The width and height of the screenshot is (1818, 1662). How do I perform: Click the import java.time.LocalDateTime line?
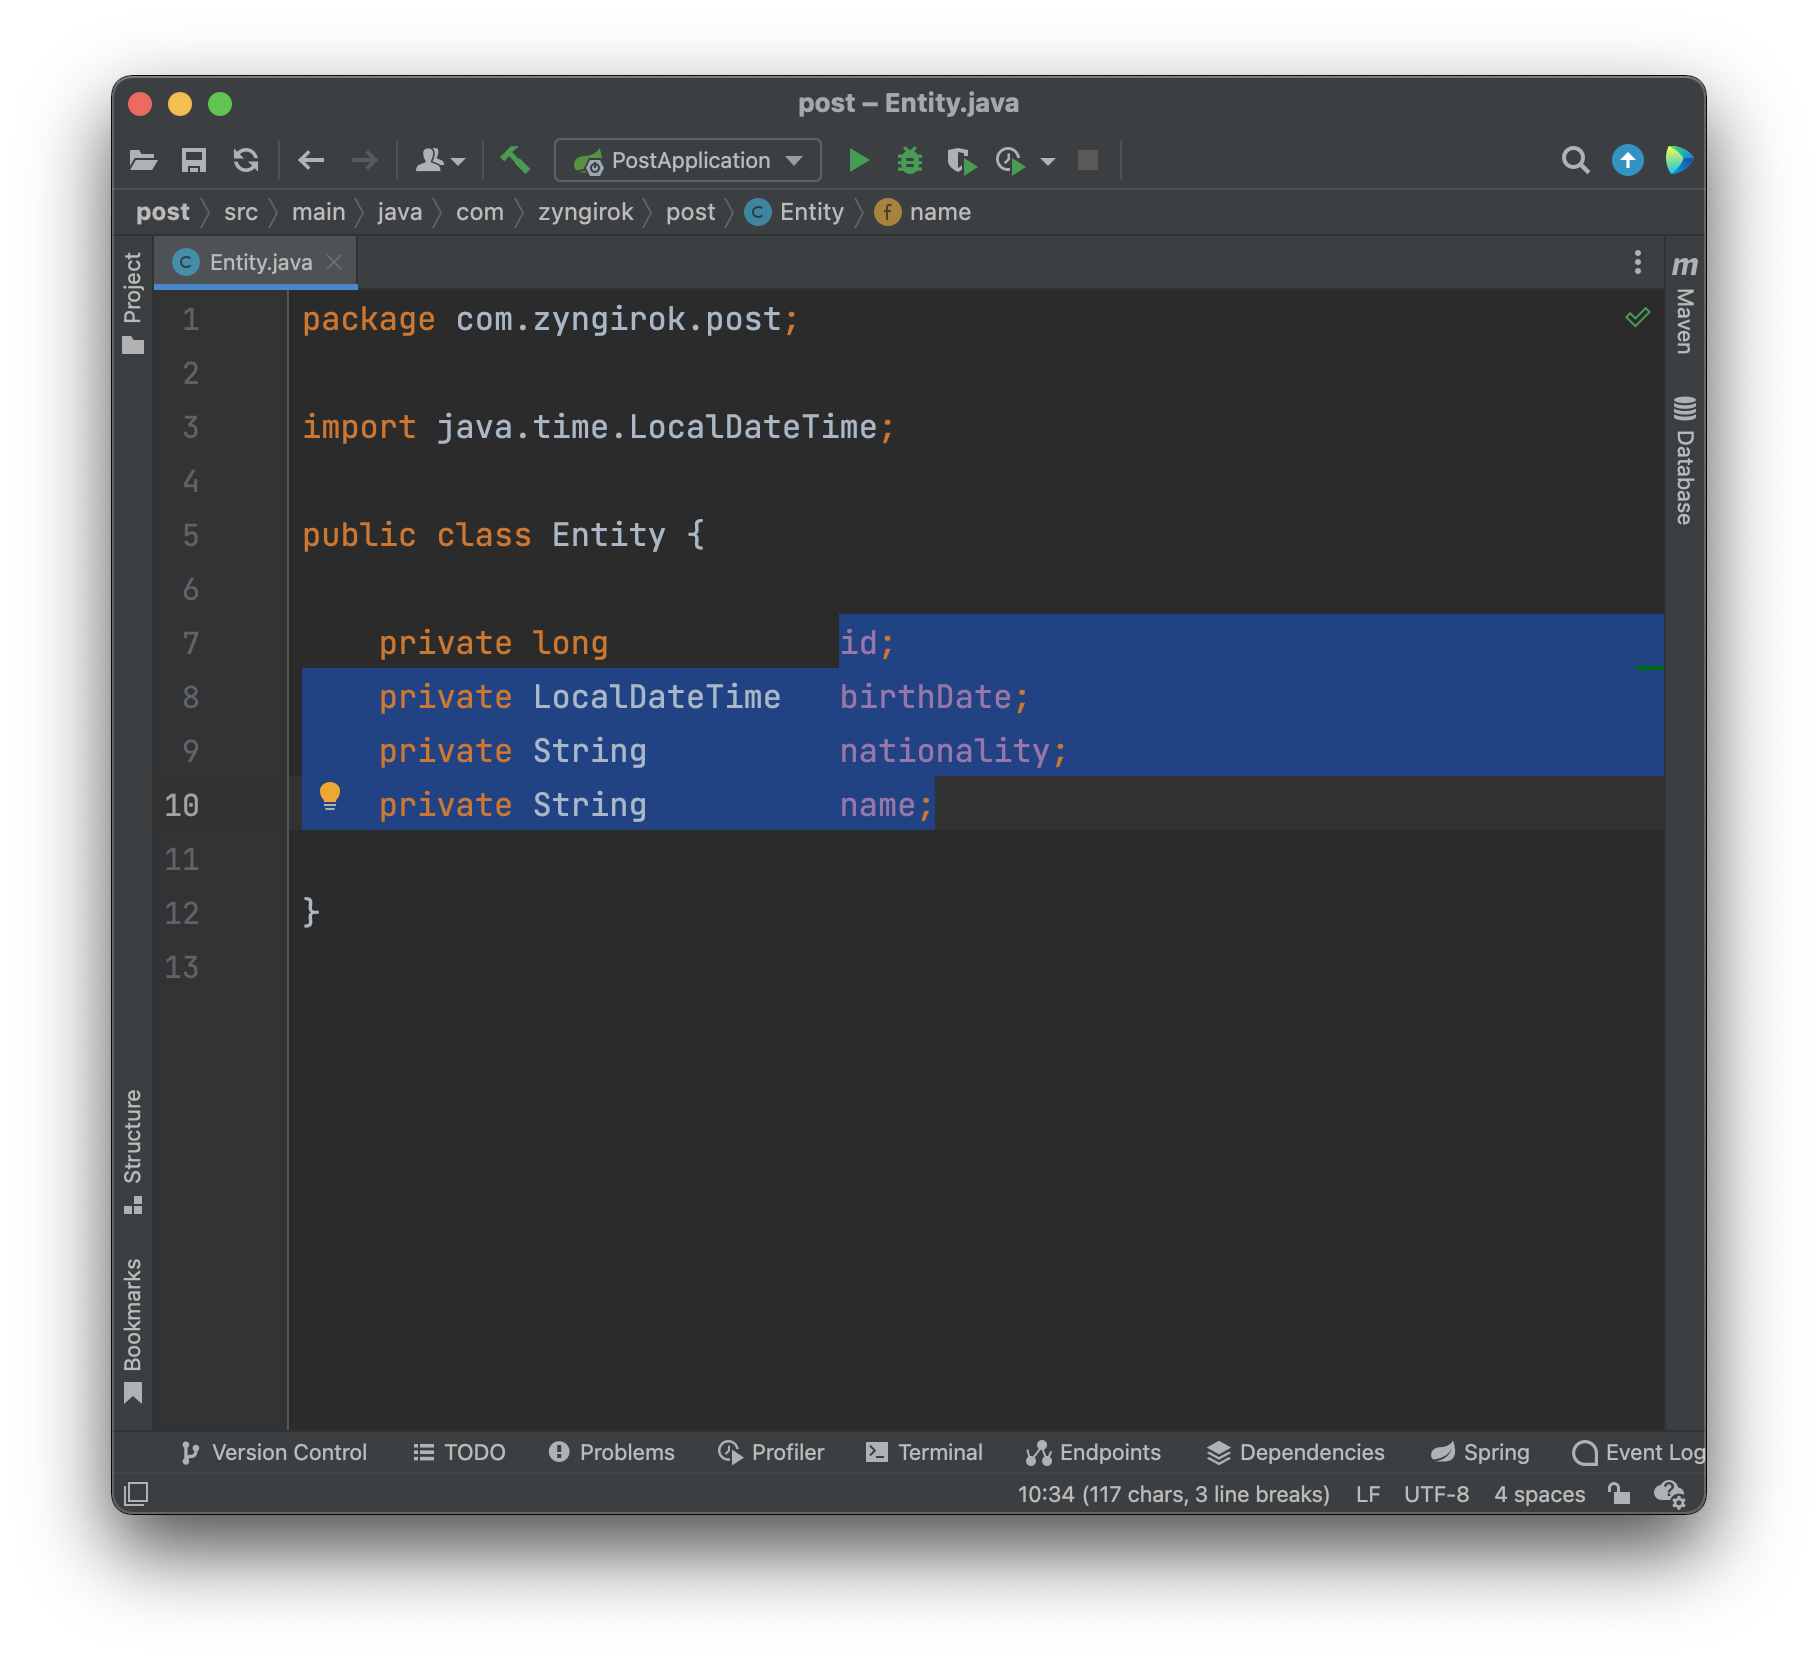(x=598, y=427)
